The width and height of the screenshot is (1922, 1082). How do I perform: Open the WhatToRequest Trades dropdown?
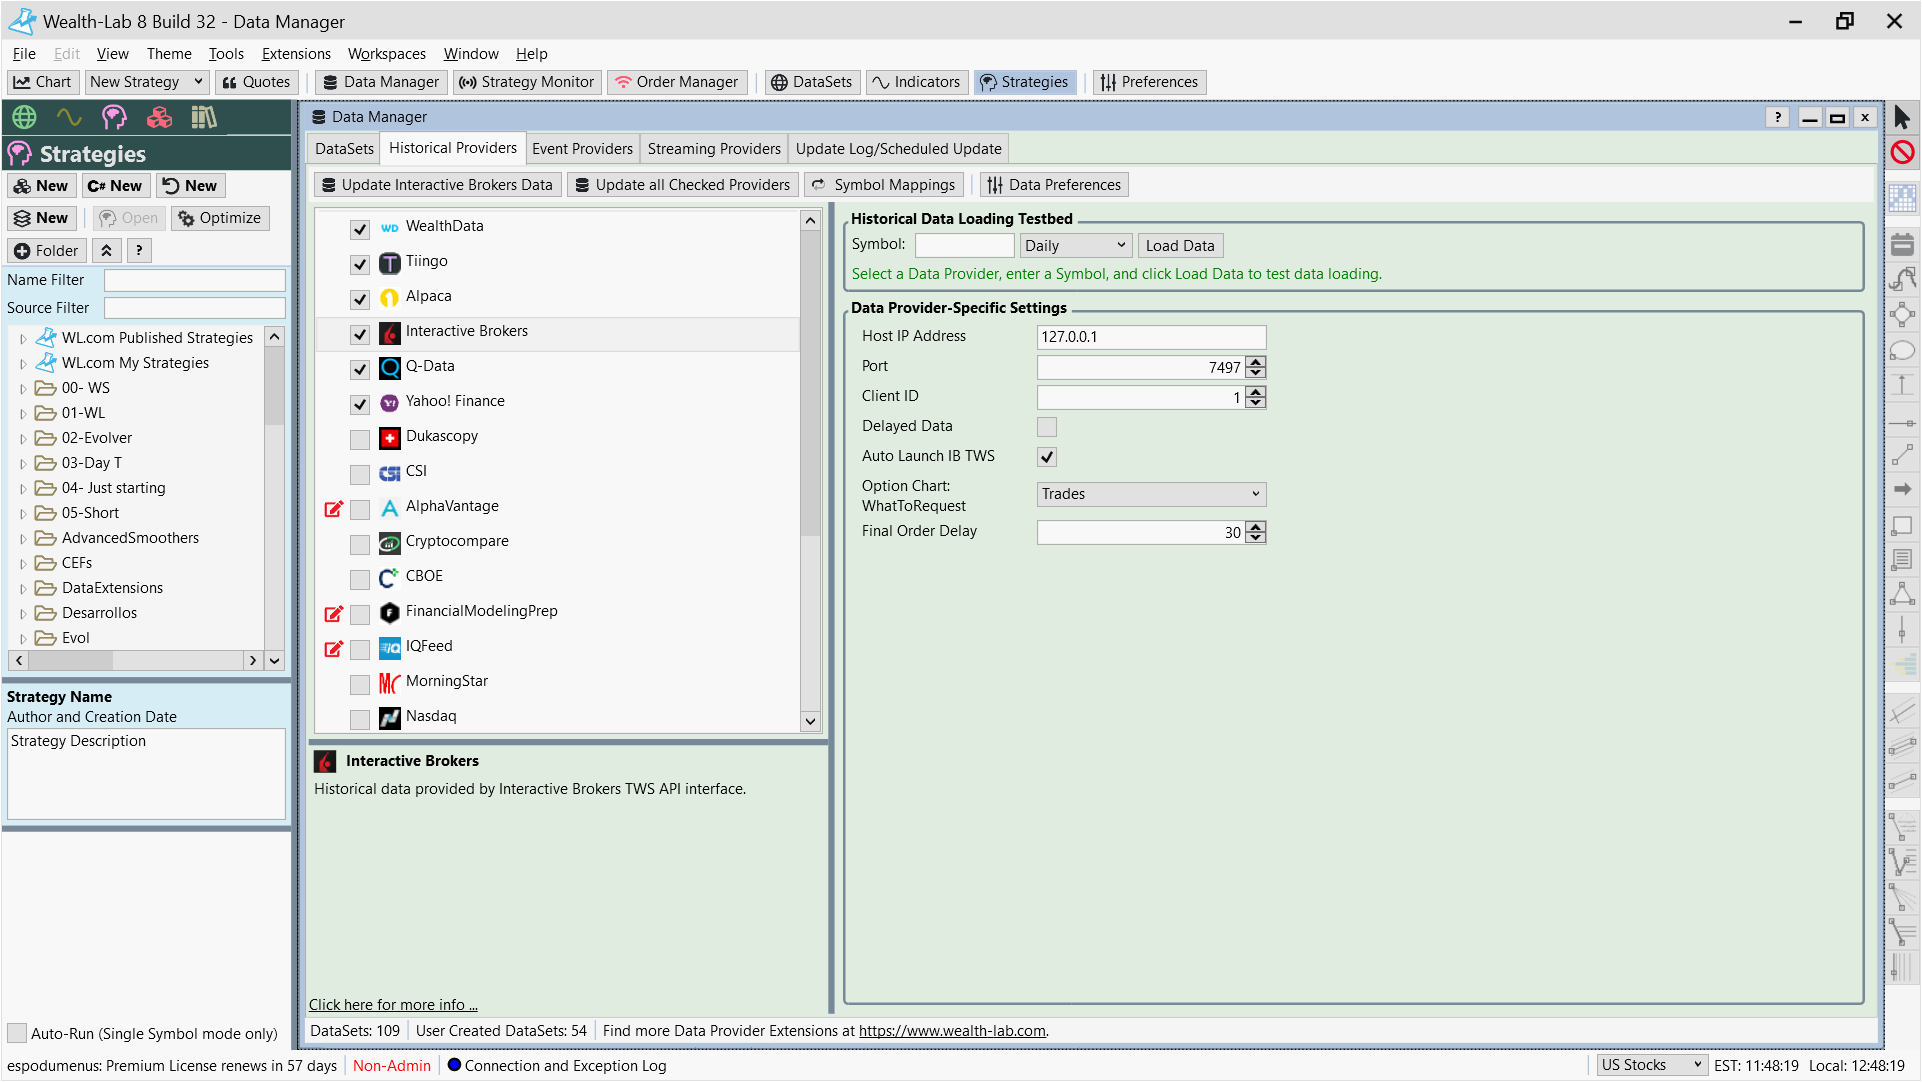(1150, 494)
